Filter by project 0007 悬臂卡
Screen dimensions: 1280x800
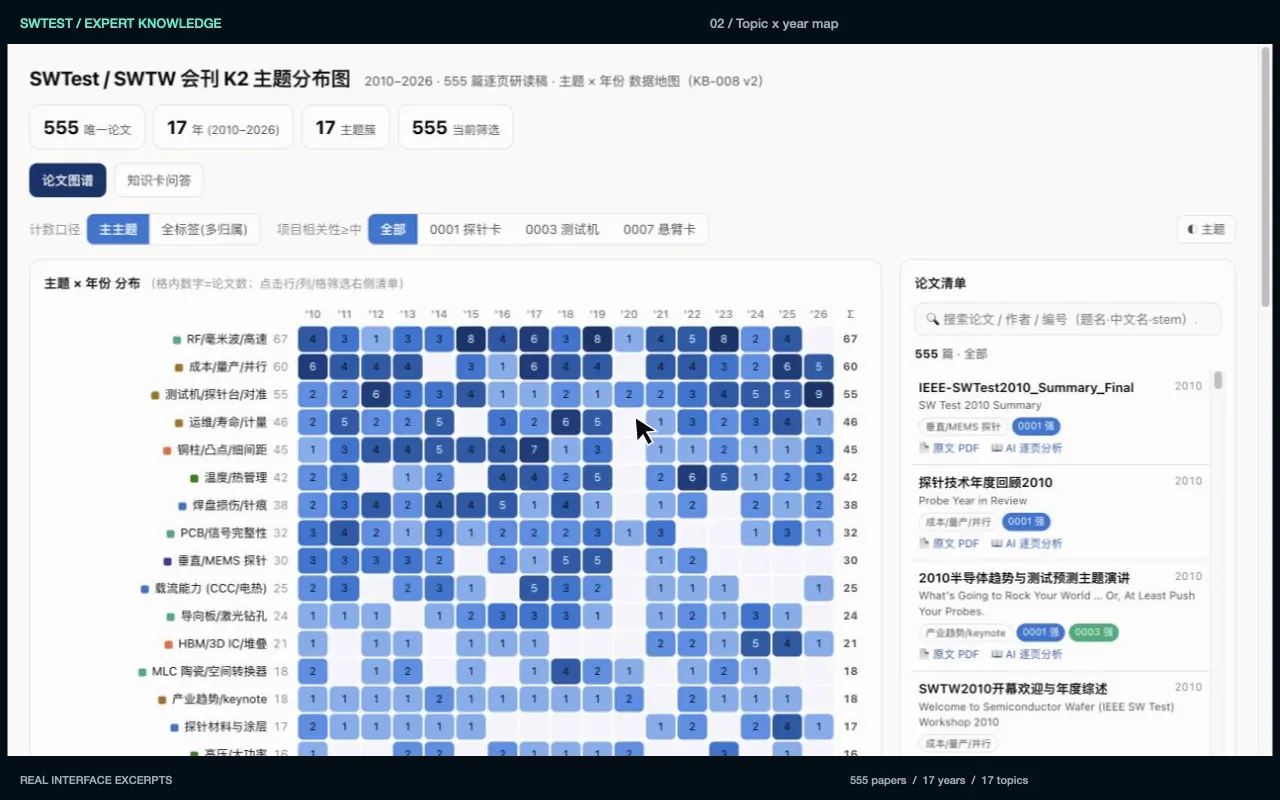click(659, 229)
